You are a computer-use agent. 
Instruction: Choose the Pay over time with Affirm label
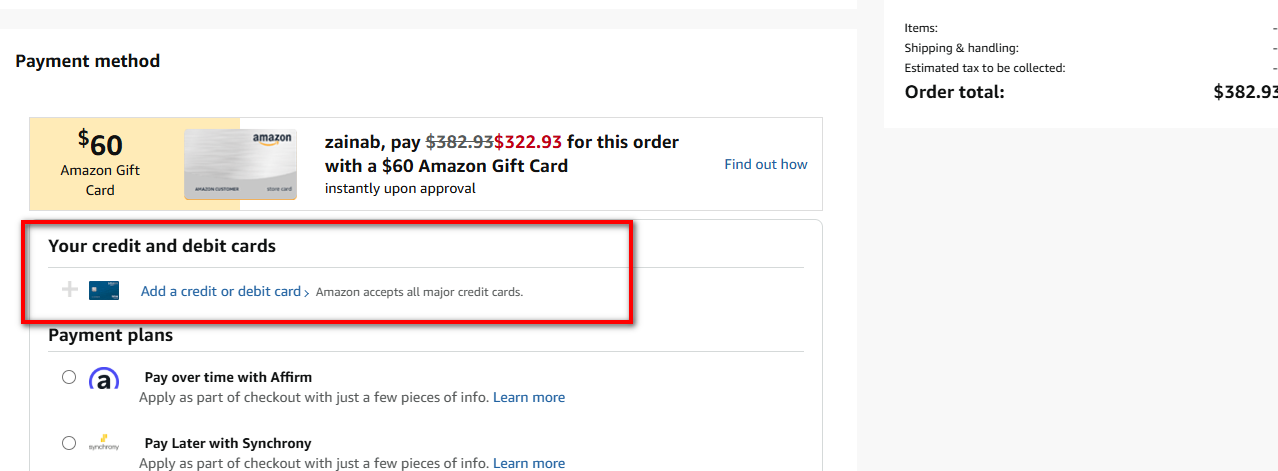click(x=228, y=377)
